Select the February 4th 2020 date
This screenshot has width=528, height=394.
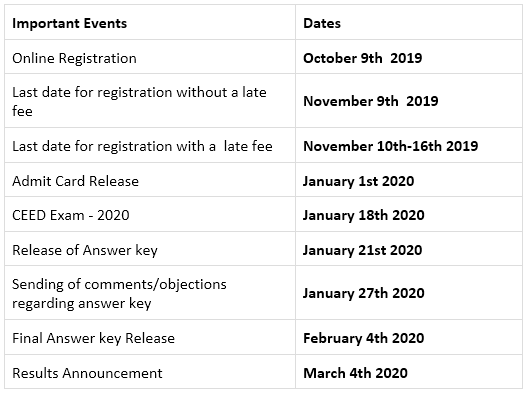tap(363, 338)
